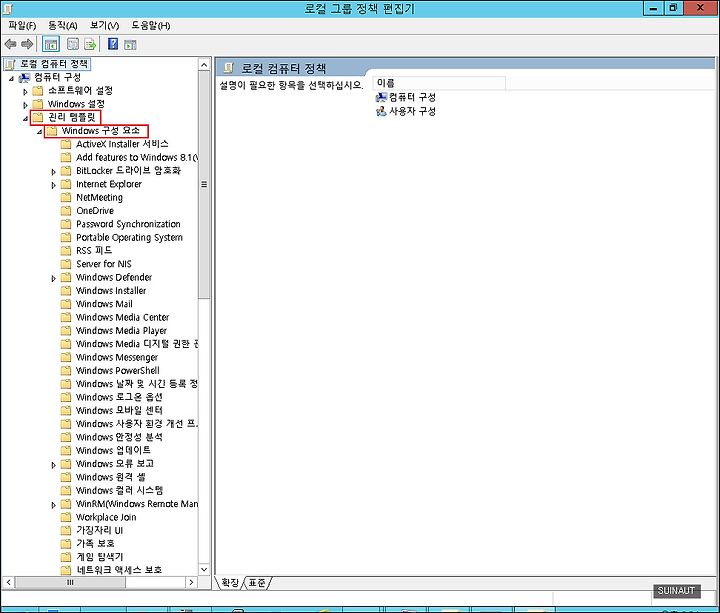Expand the Windows 오류 보고 node
This screenshot has height=613, width=720.
[x=53, y=465]
